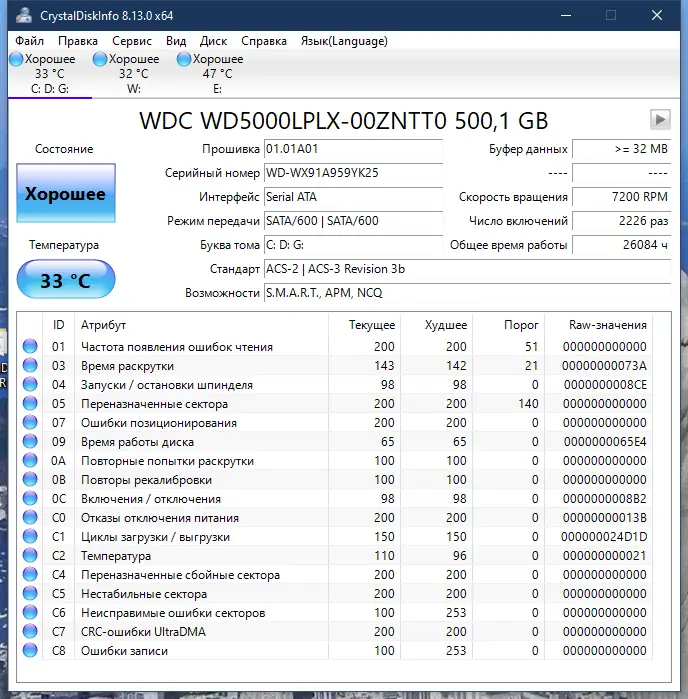Click the status icon for attribute C5
The height and width of the screenshot is (699, 688).
tap(30, 593)
